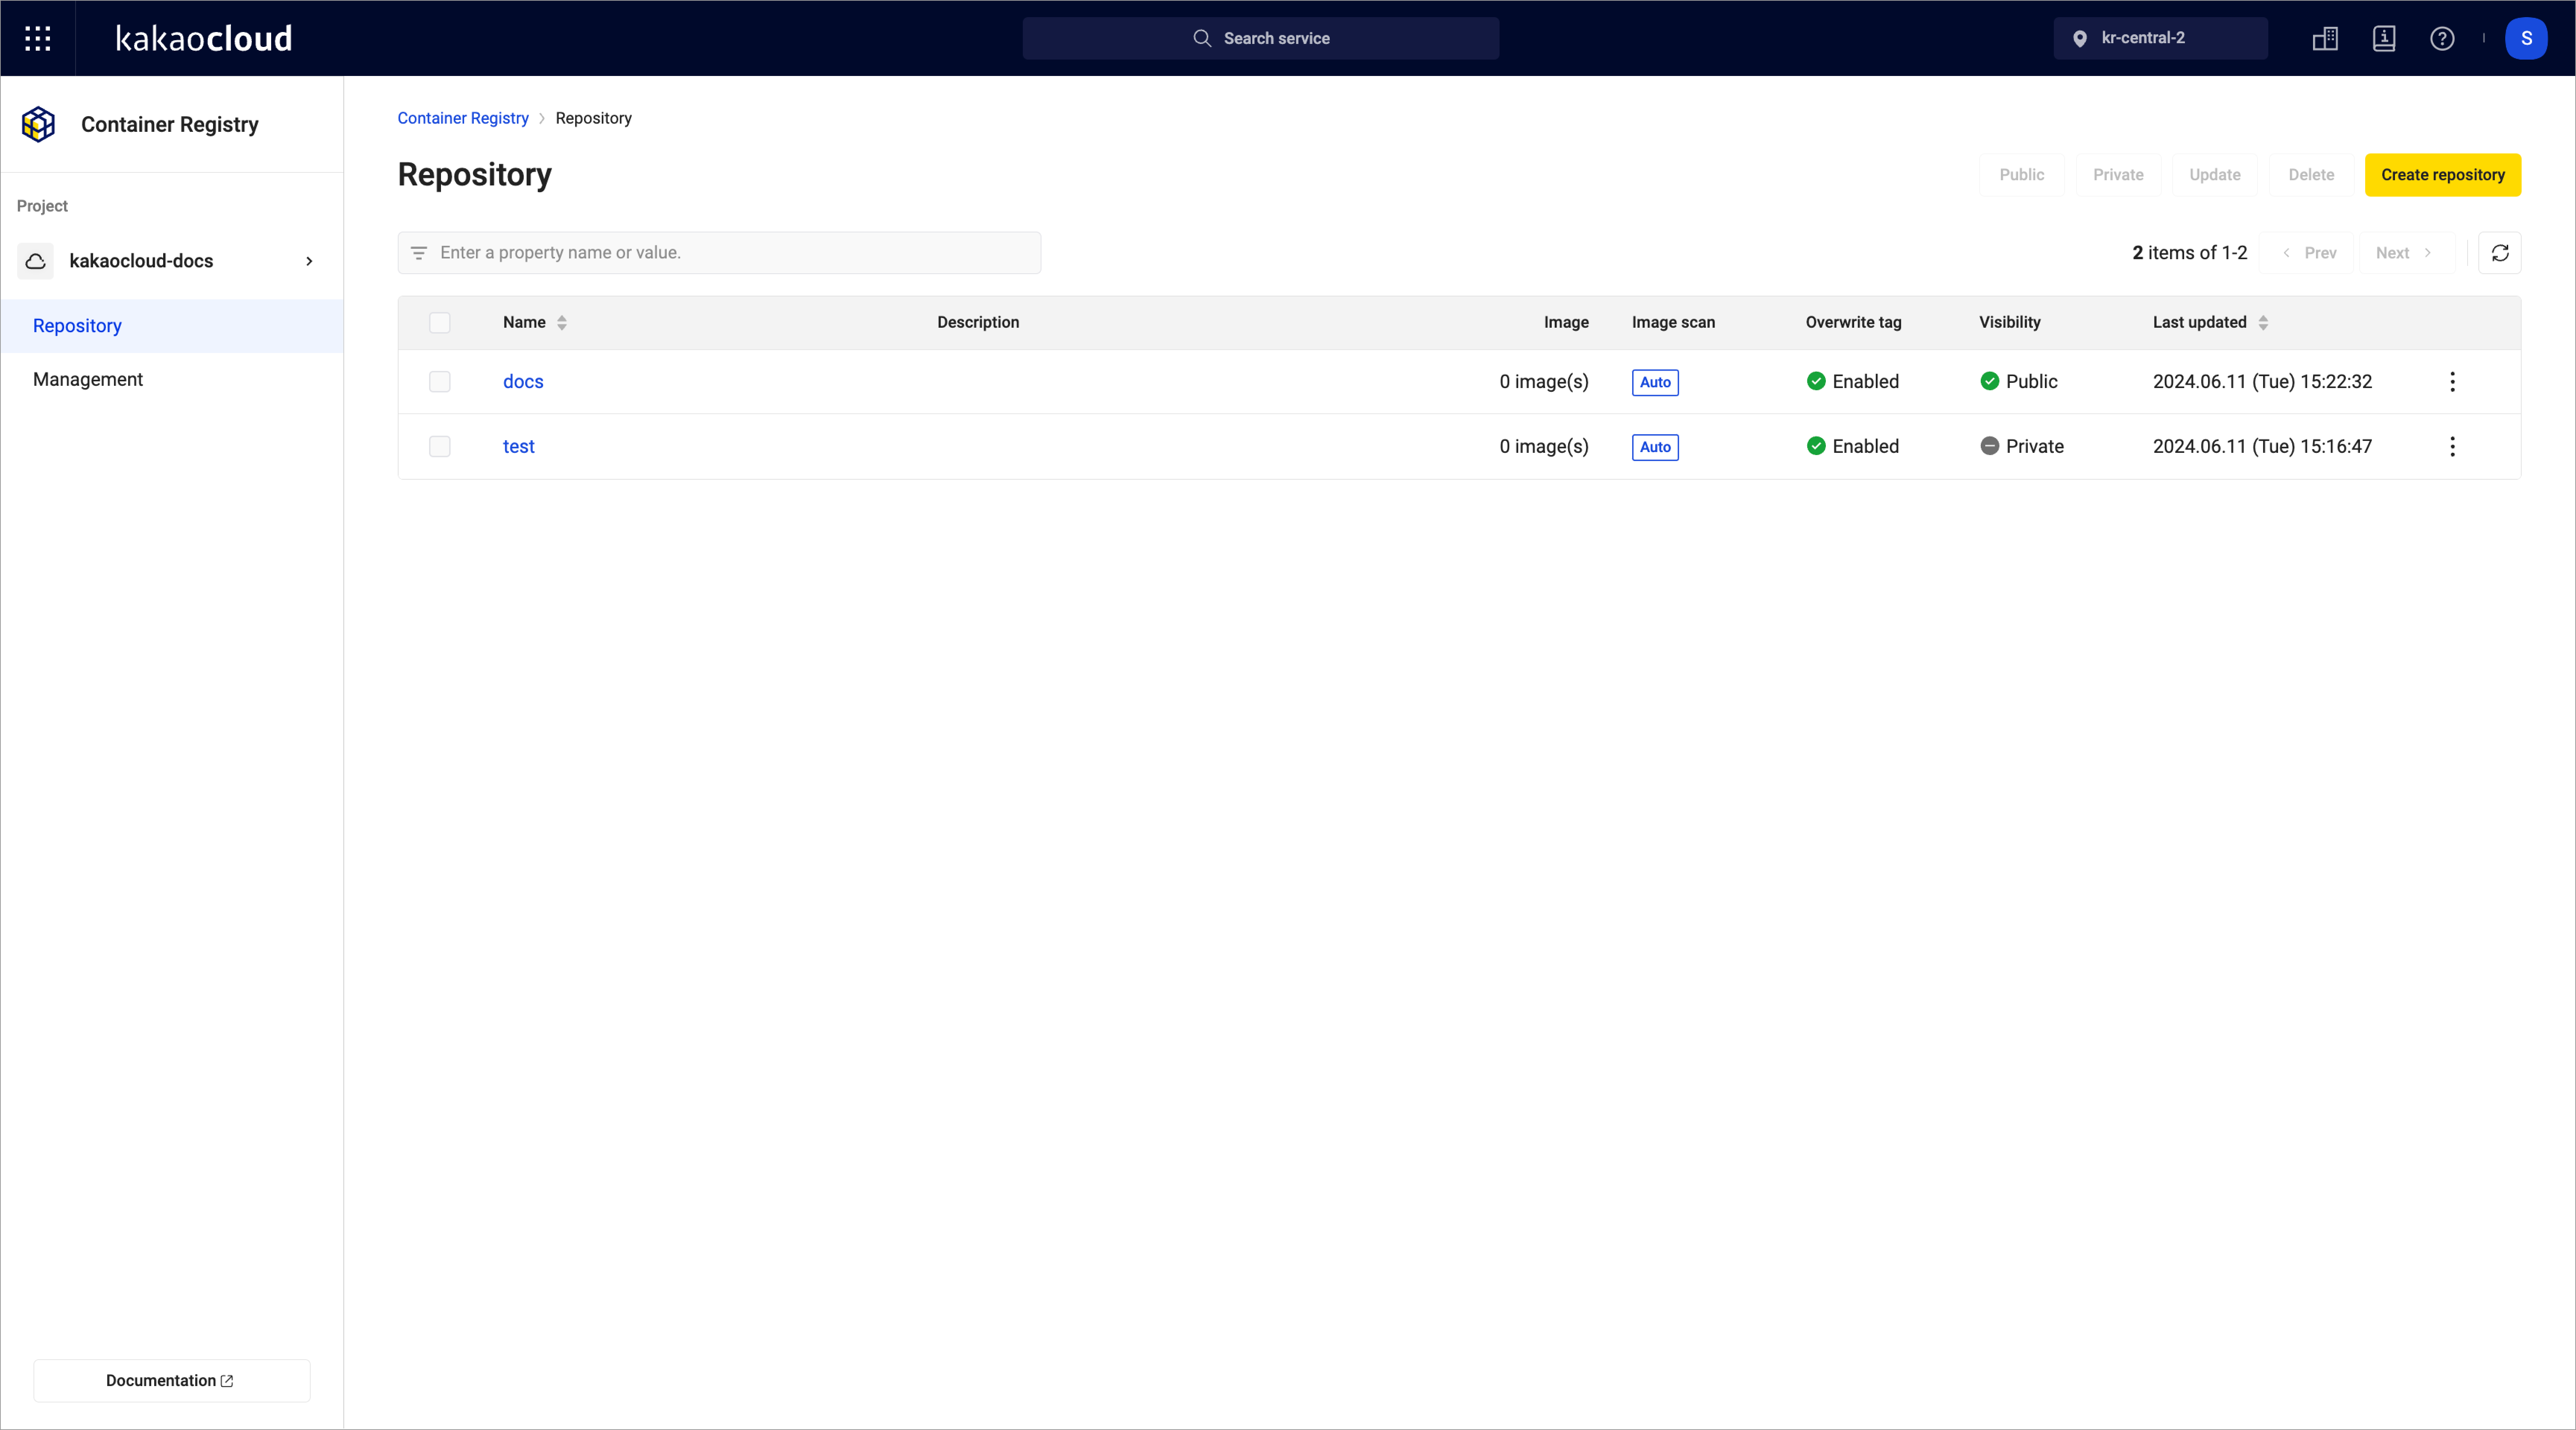
Task: Click the green Enabled icon in docs row
Action: (x=1816, y=381)
